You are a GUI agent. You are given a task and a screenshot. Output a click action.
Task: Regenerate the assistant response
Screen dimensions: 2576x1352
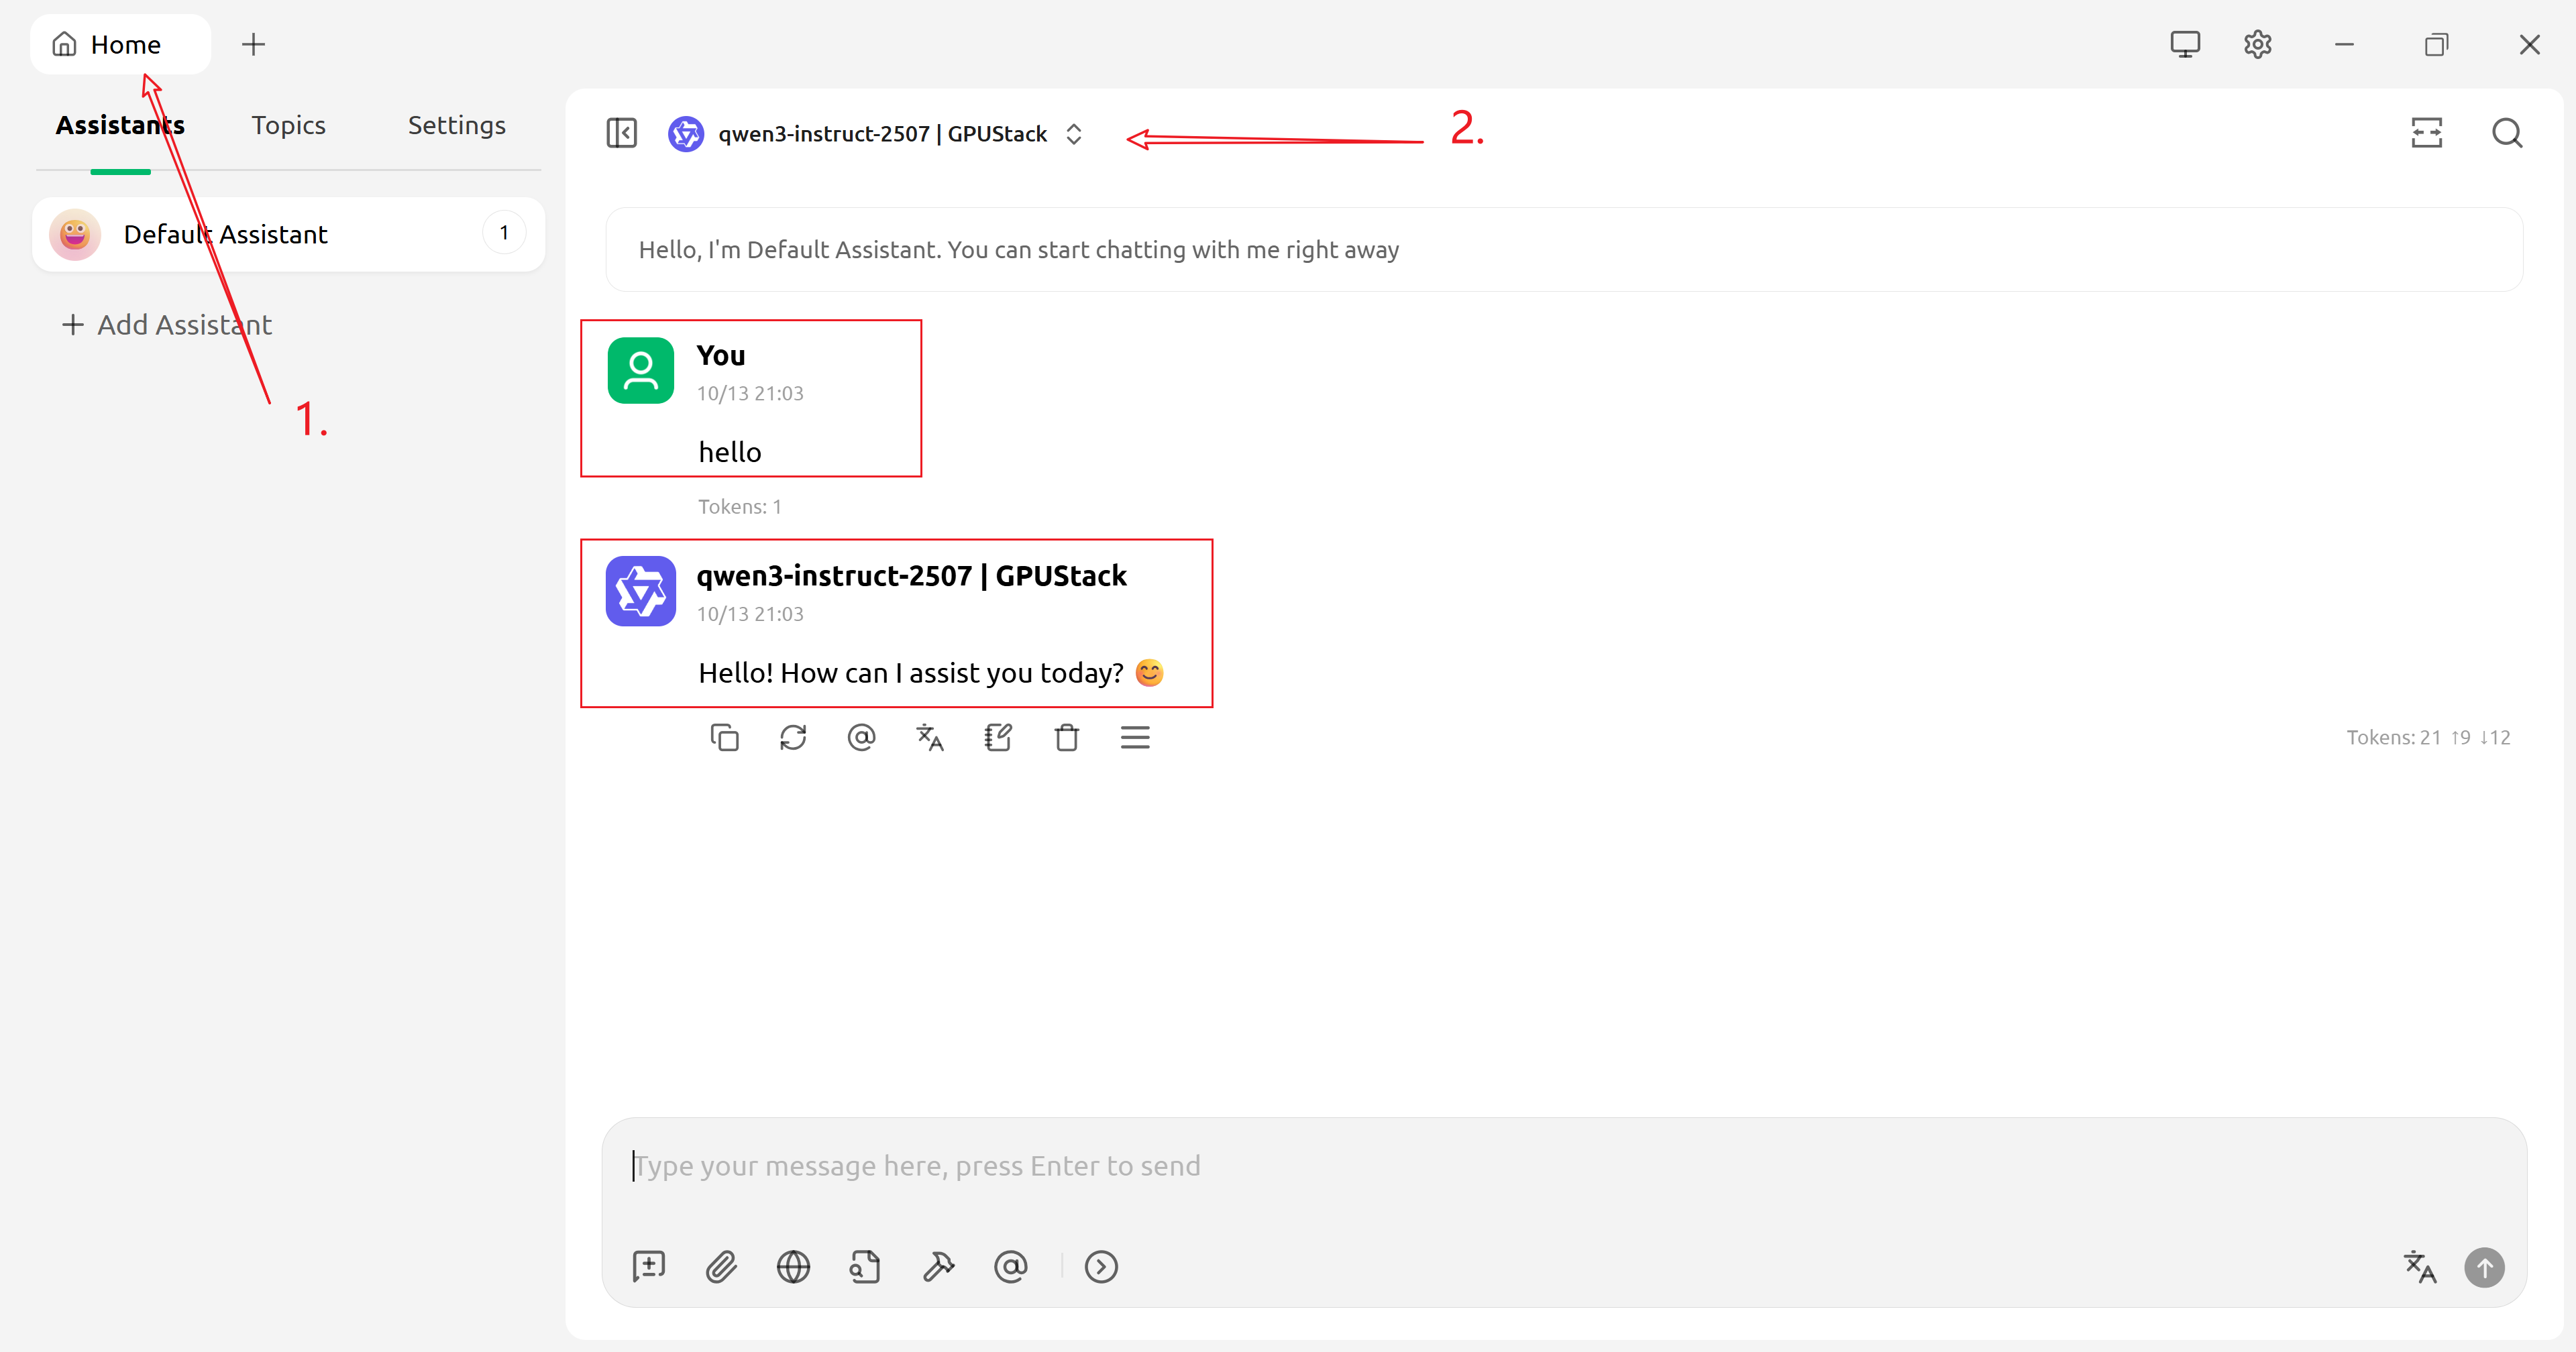[x=793, y=738]
